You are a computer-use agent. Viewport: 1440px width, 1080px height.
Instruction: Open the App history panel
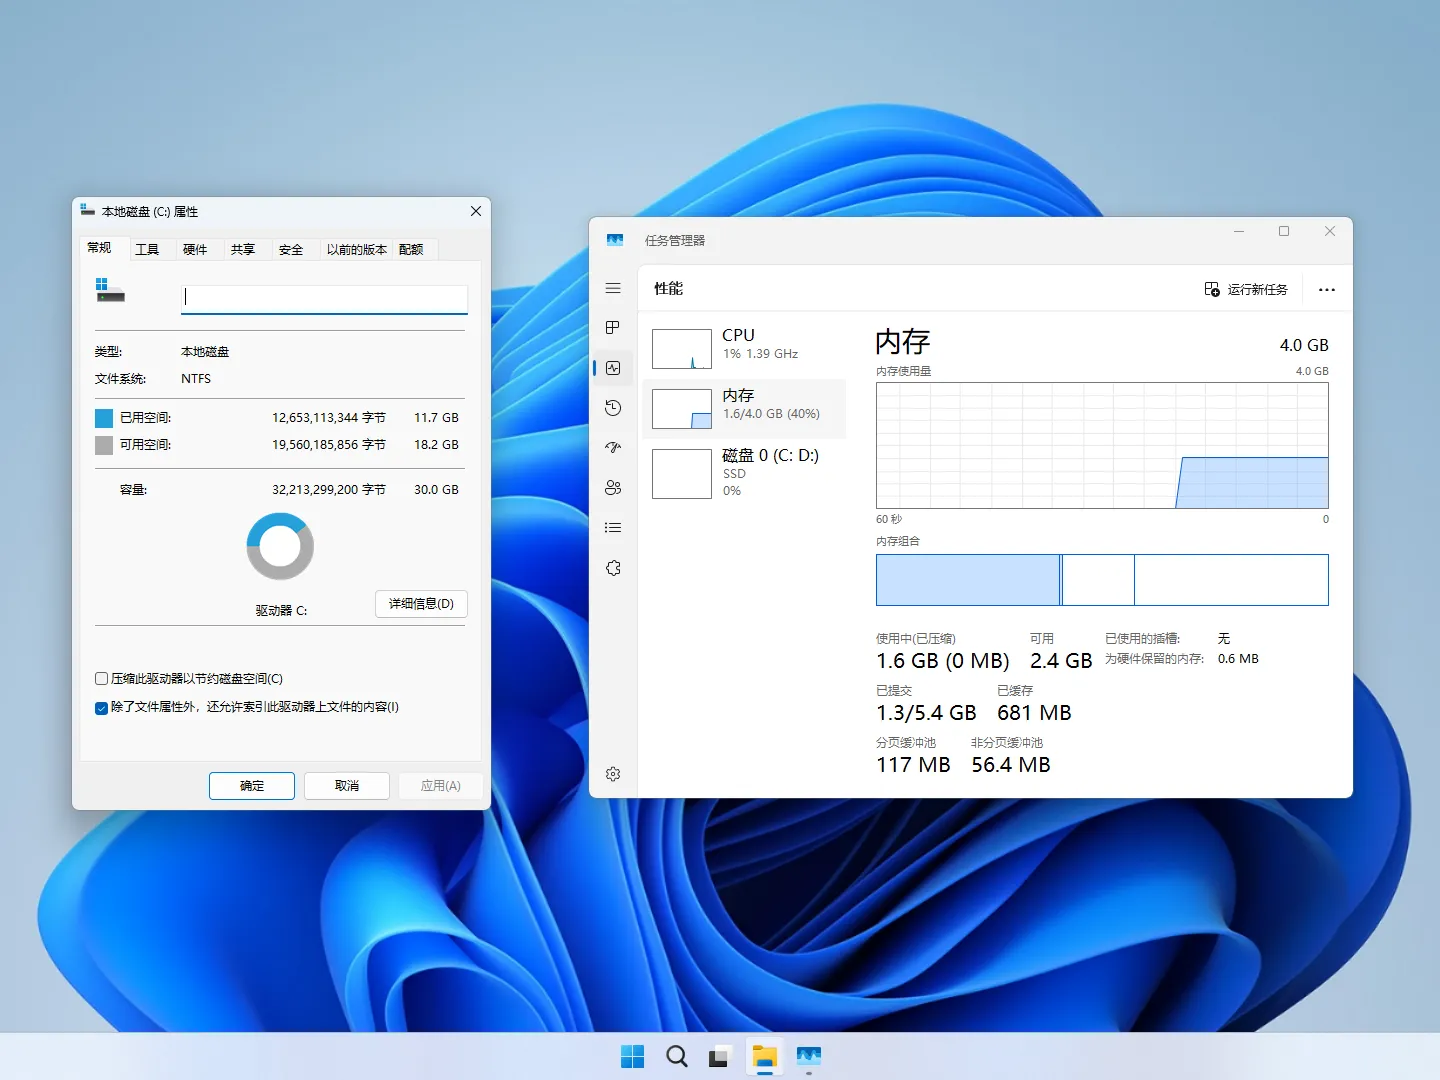(x=613, y=408)
